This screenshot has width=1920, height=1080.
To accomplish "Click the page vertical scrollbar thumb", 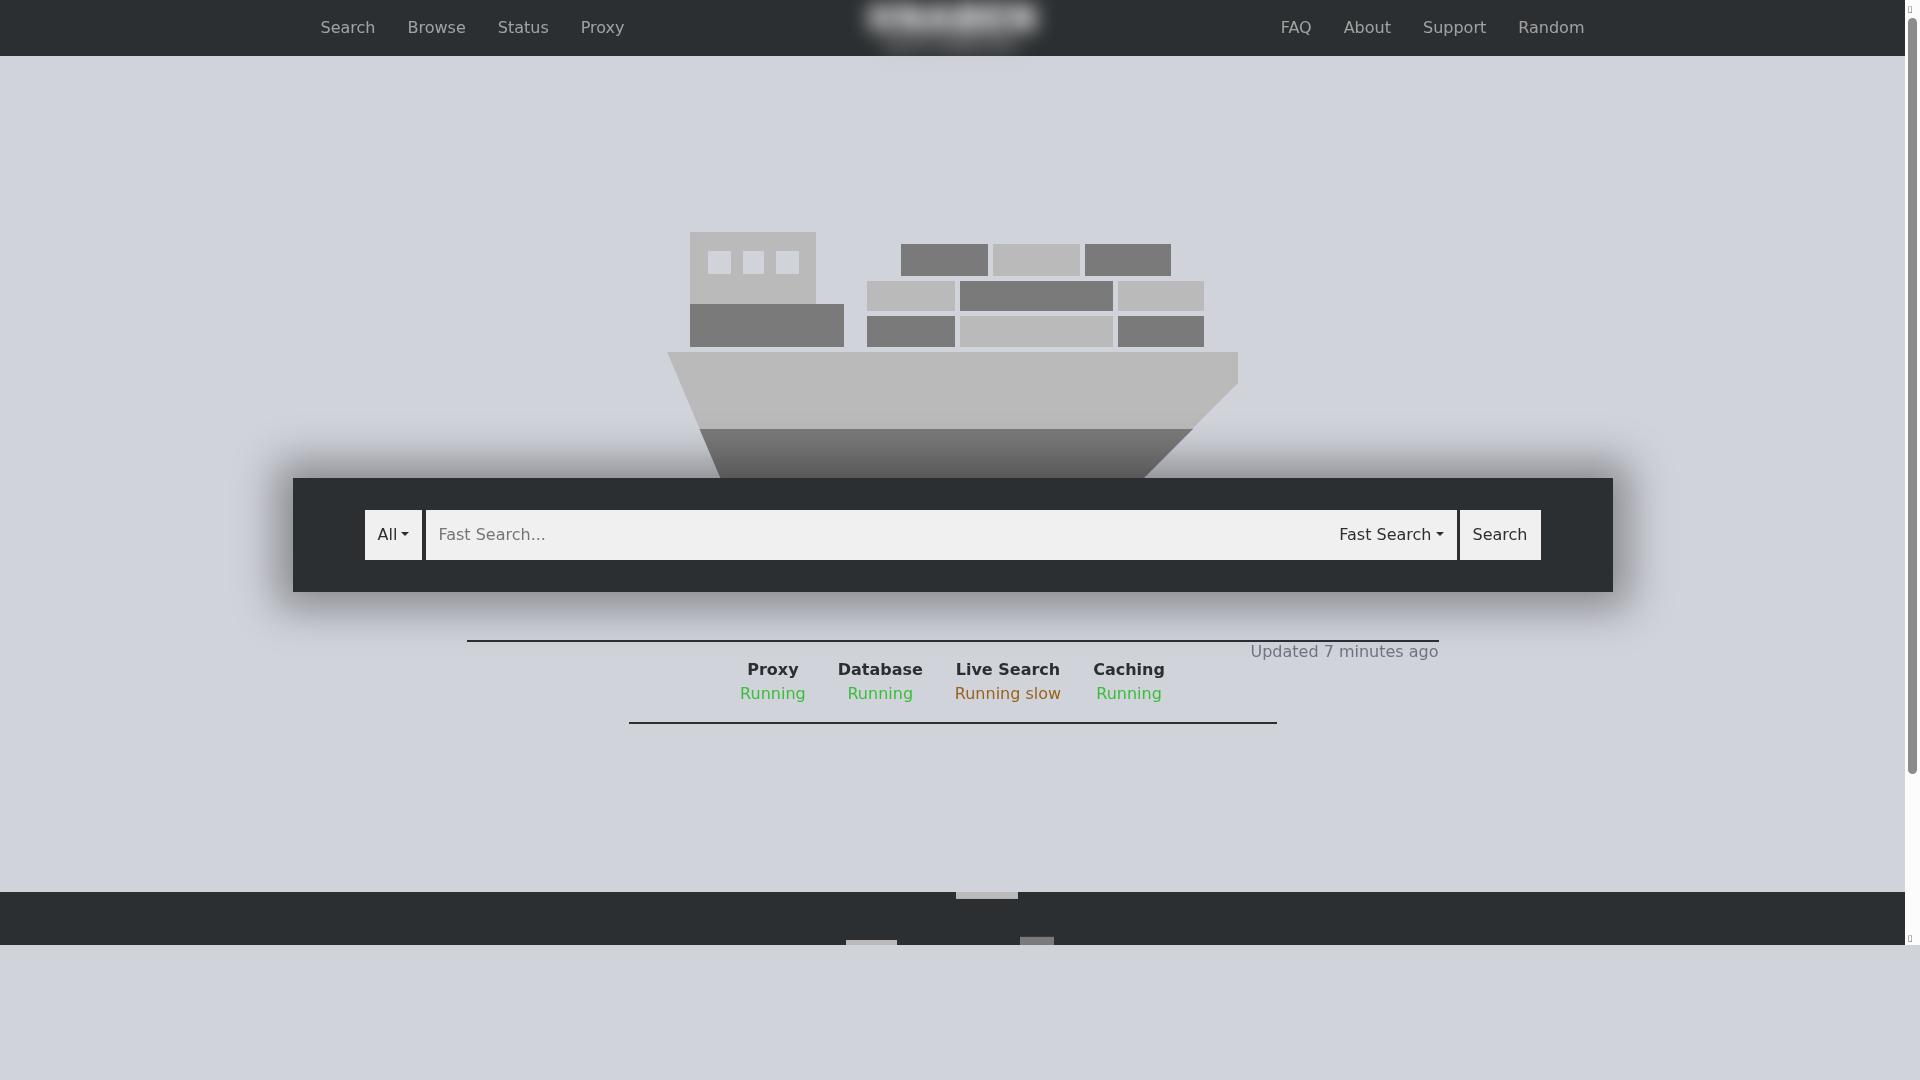I will pyautogui.click(x=1912, y=395).
